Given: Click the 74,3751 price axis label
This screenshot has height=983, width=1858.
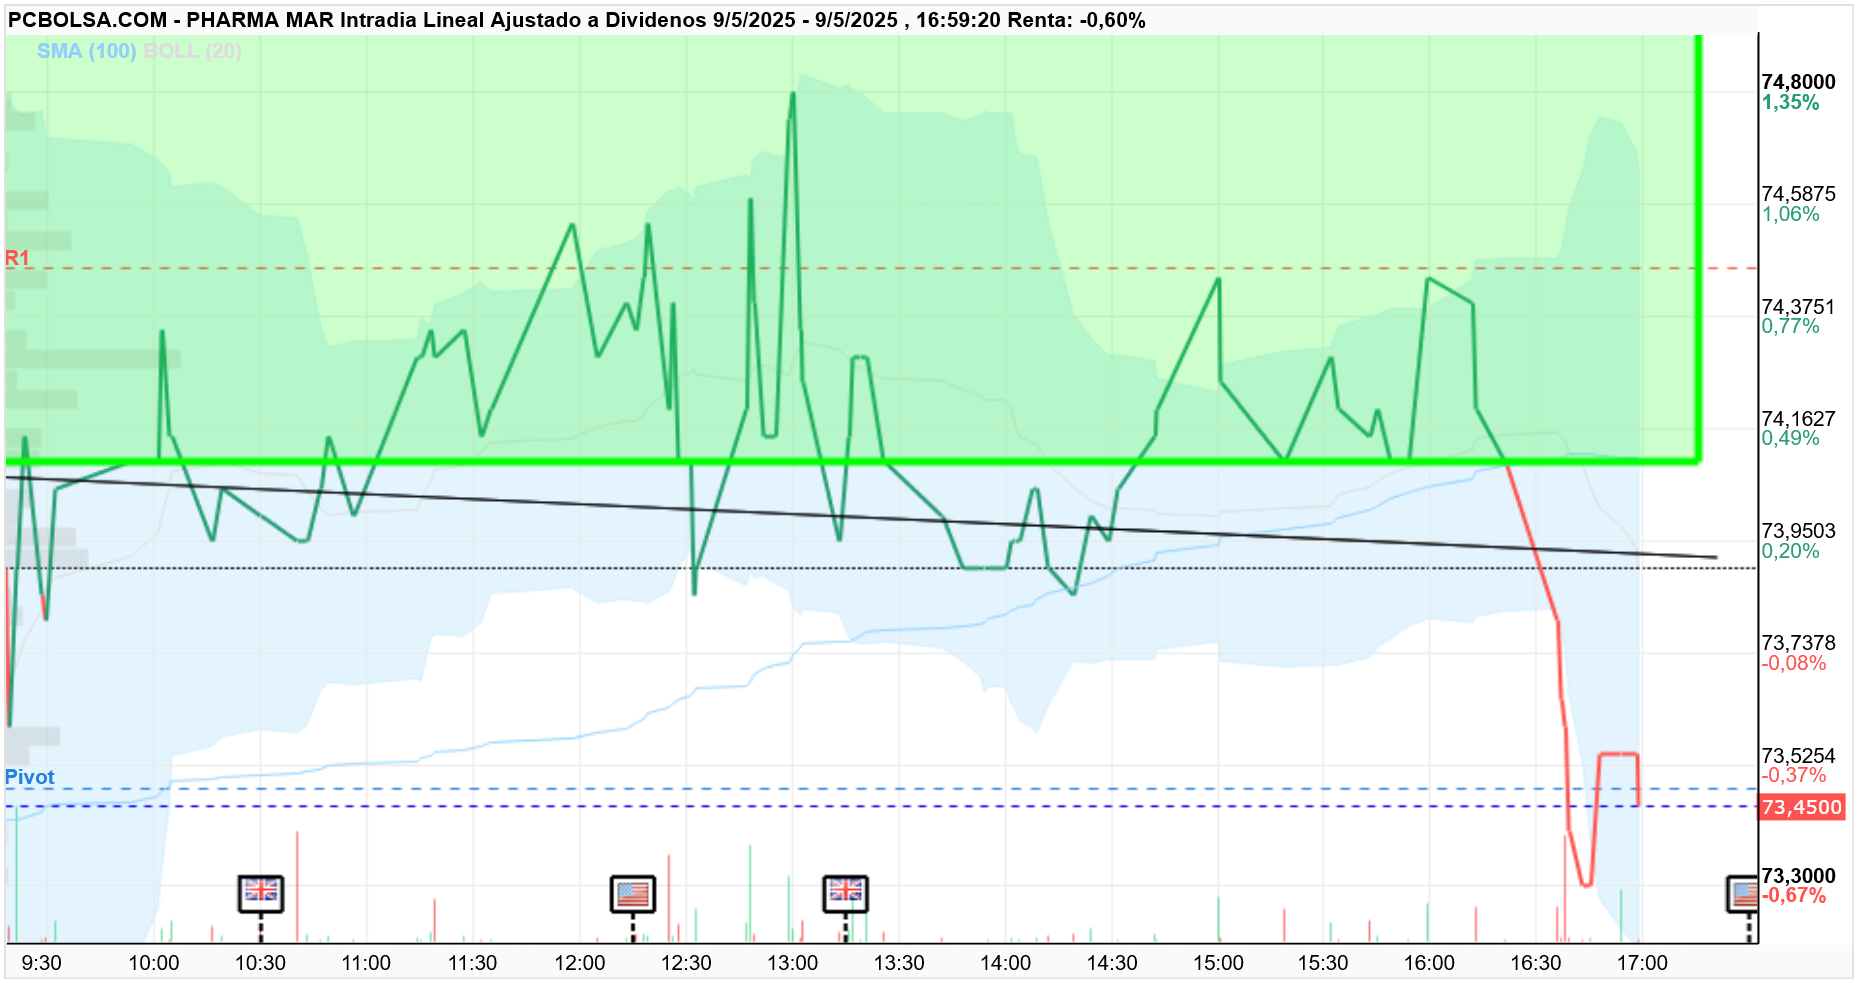Looking at the screenshot, I should (x=1798, y=307).
